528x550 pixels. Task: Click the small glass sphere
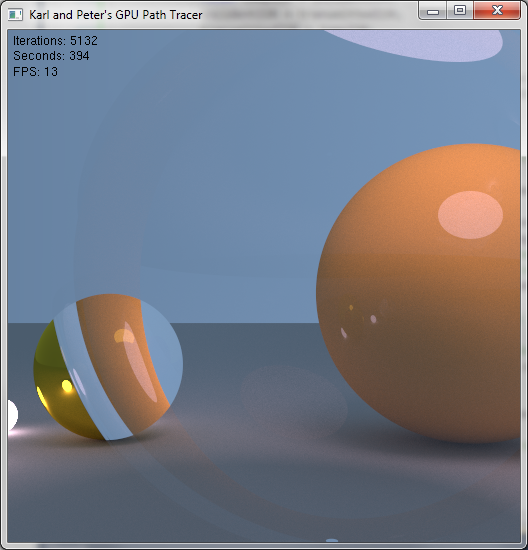(x=108, y=367)
